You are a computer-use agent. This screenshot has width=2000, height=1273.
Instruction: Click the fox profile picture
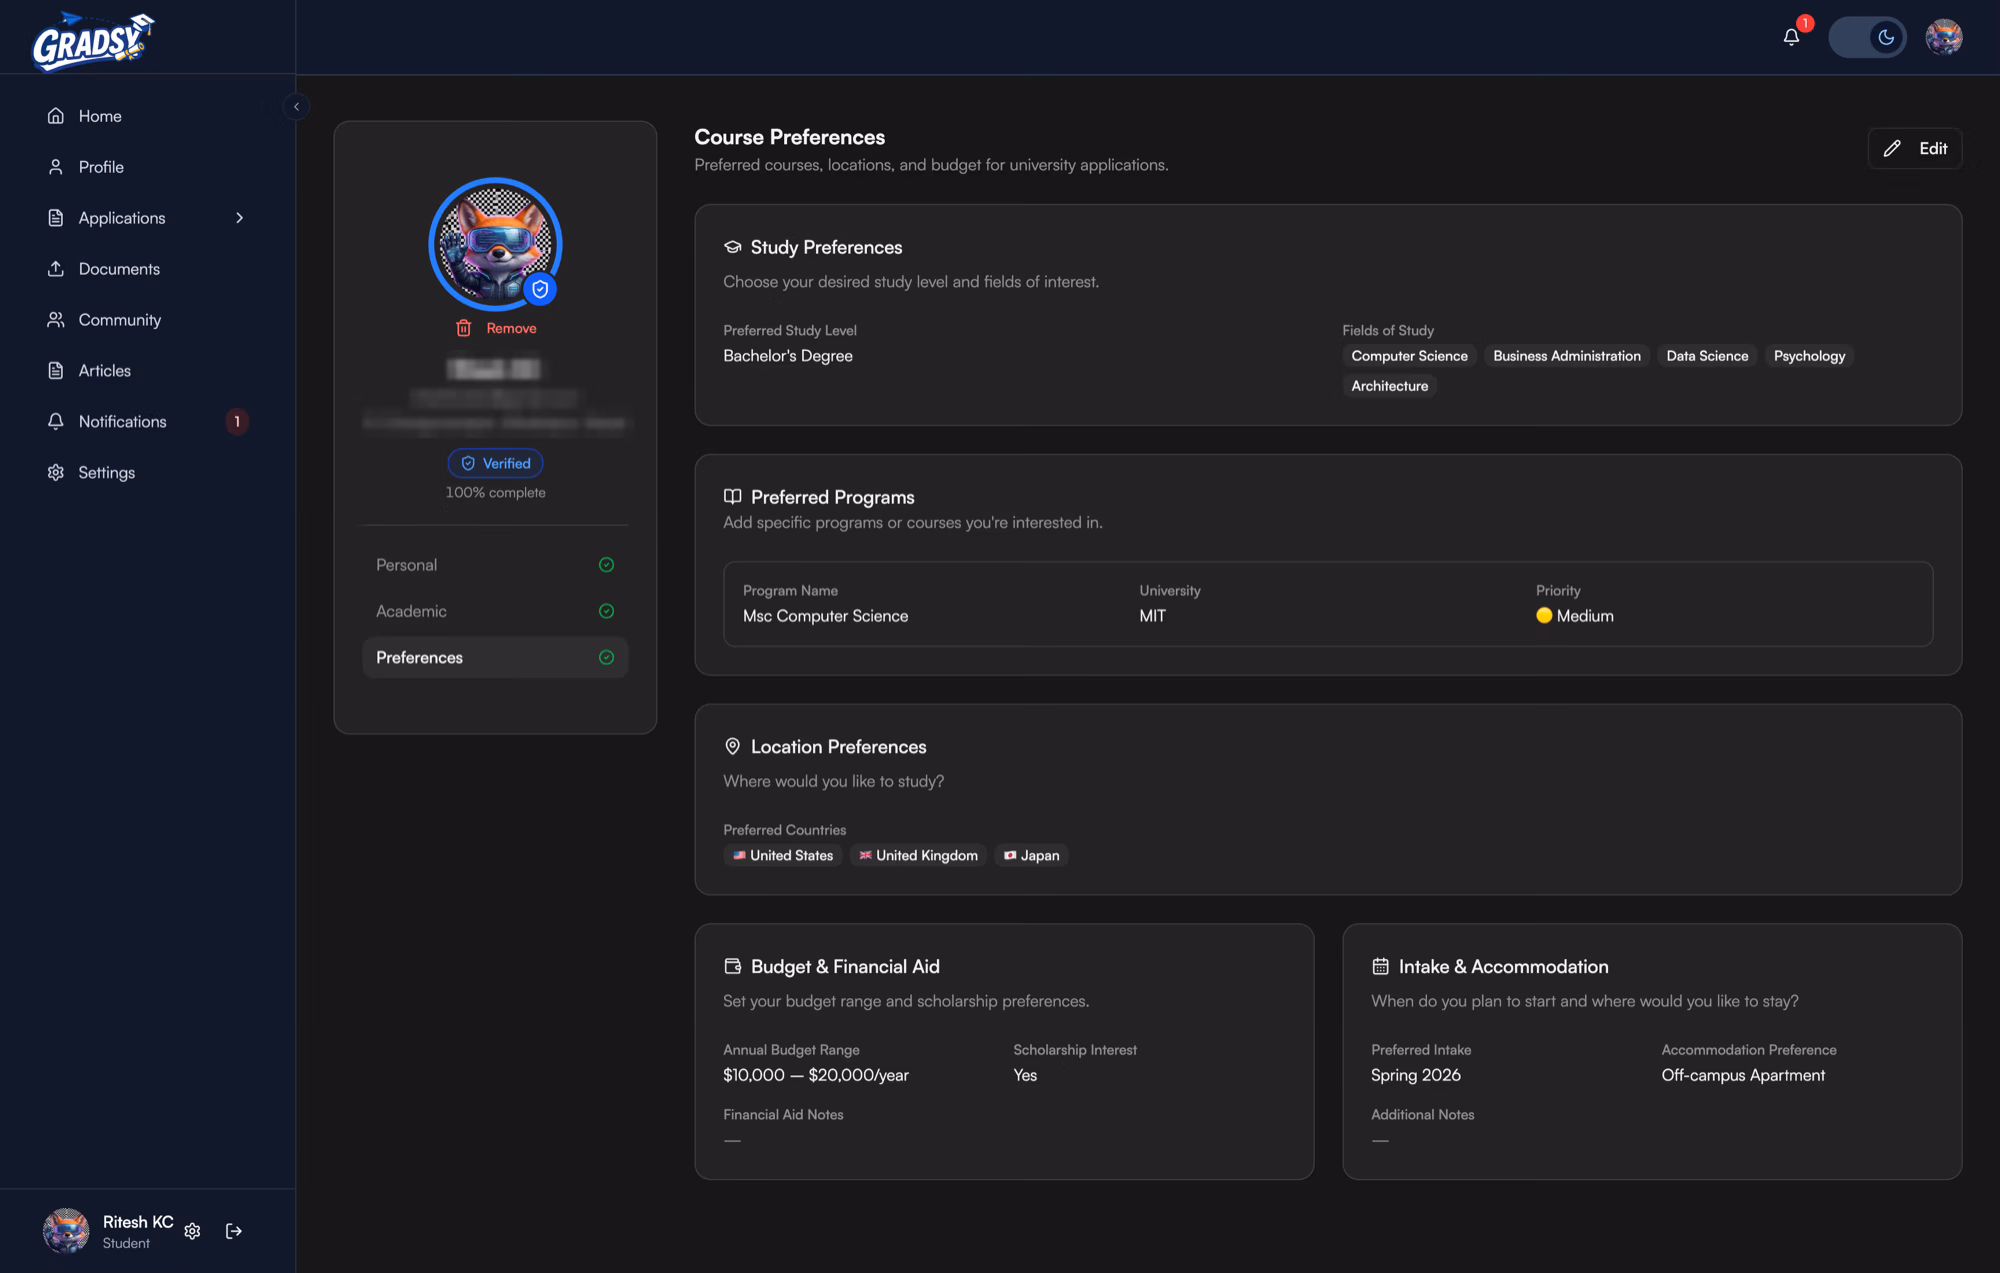(495, 244)
